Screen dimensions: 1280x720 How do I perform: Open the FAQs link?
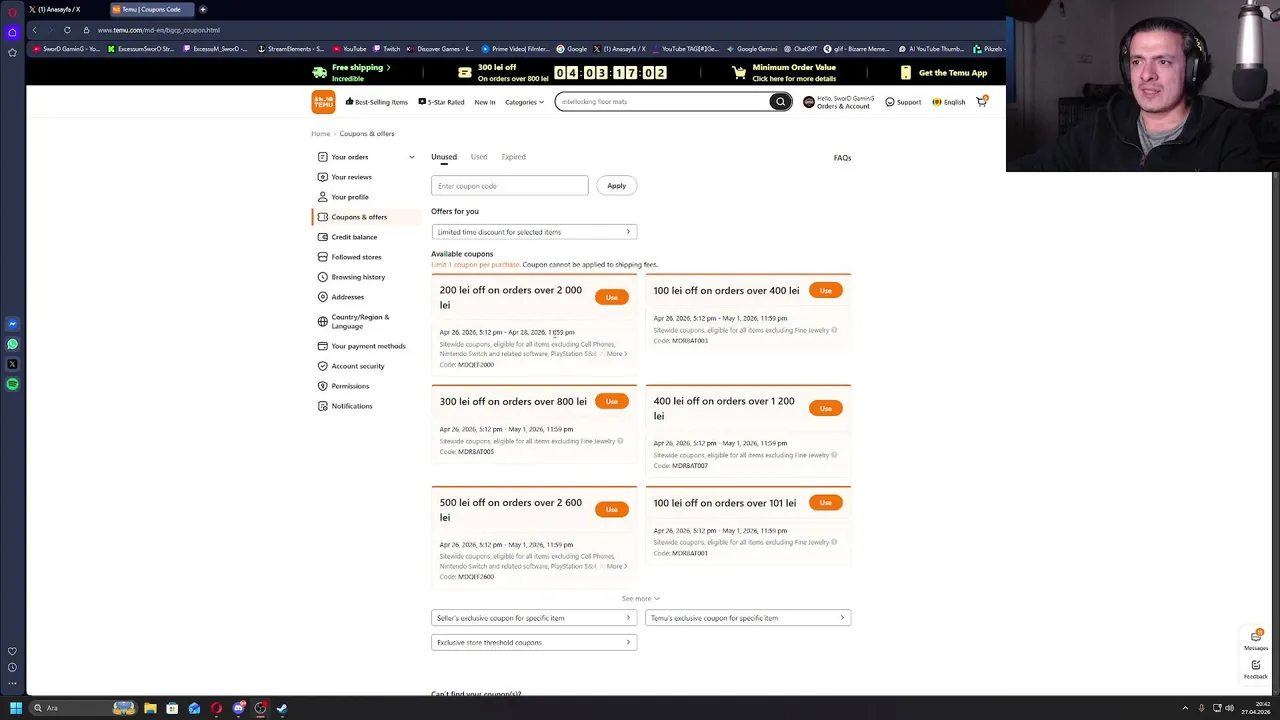(x=842, y=158)
